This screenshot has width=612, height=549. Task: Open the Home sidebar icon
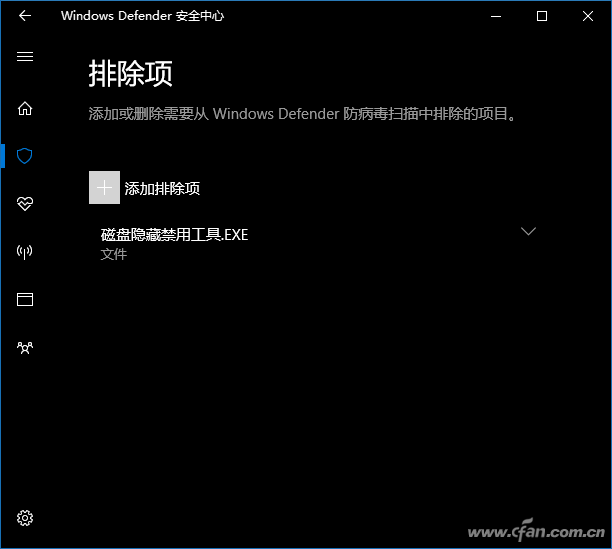click(x=25, y=108)
